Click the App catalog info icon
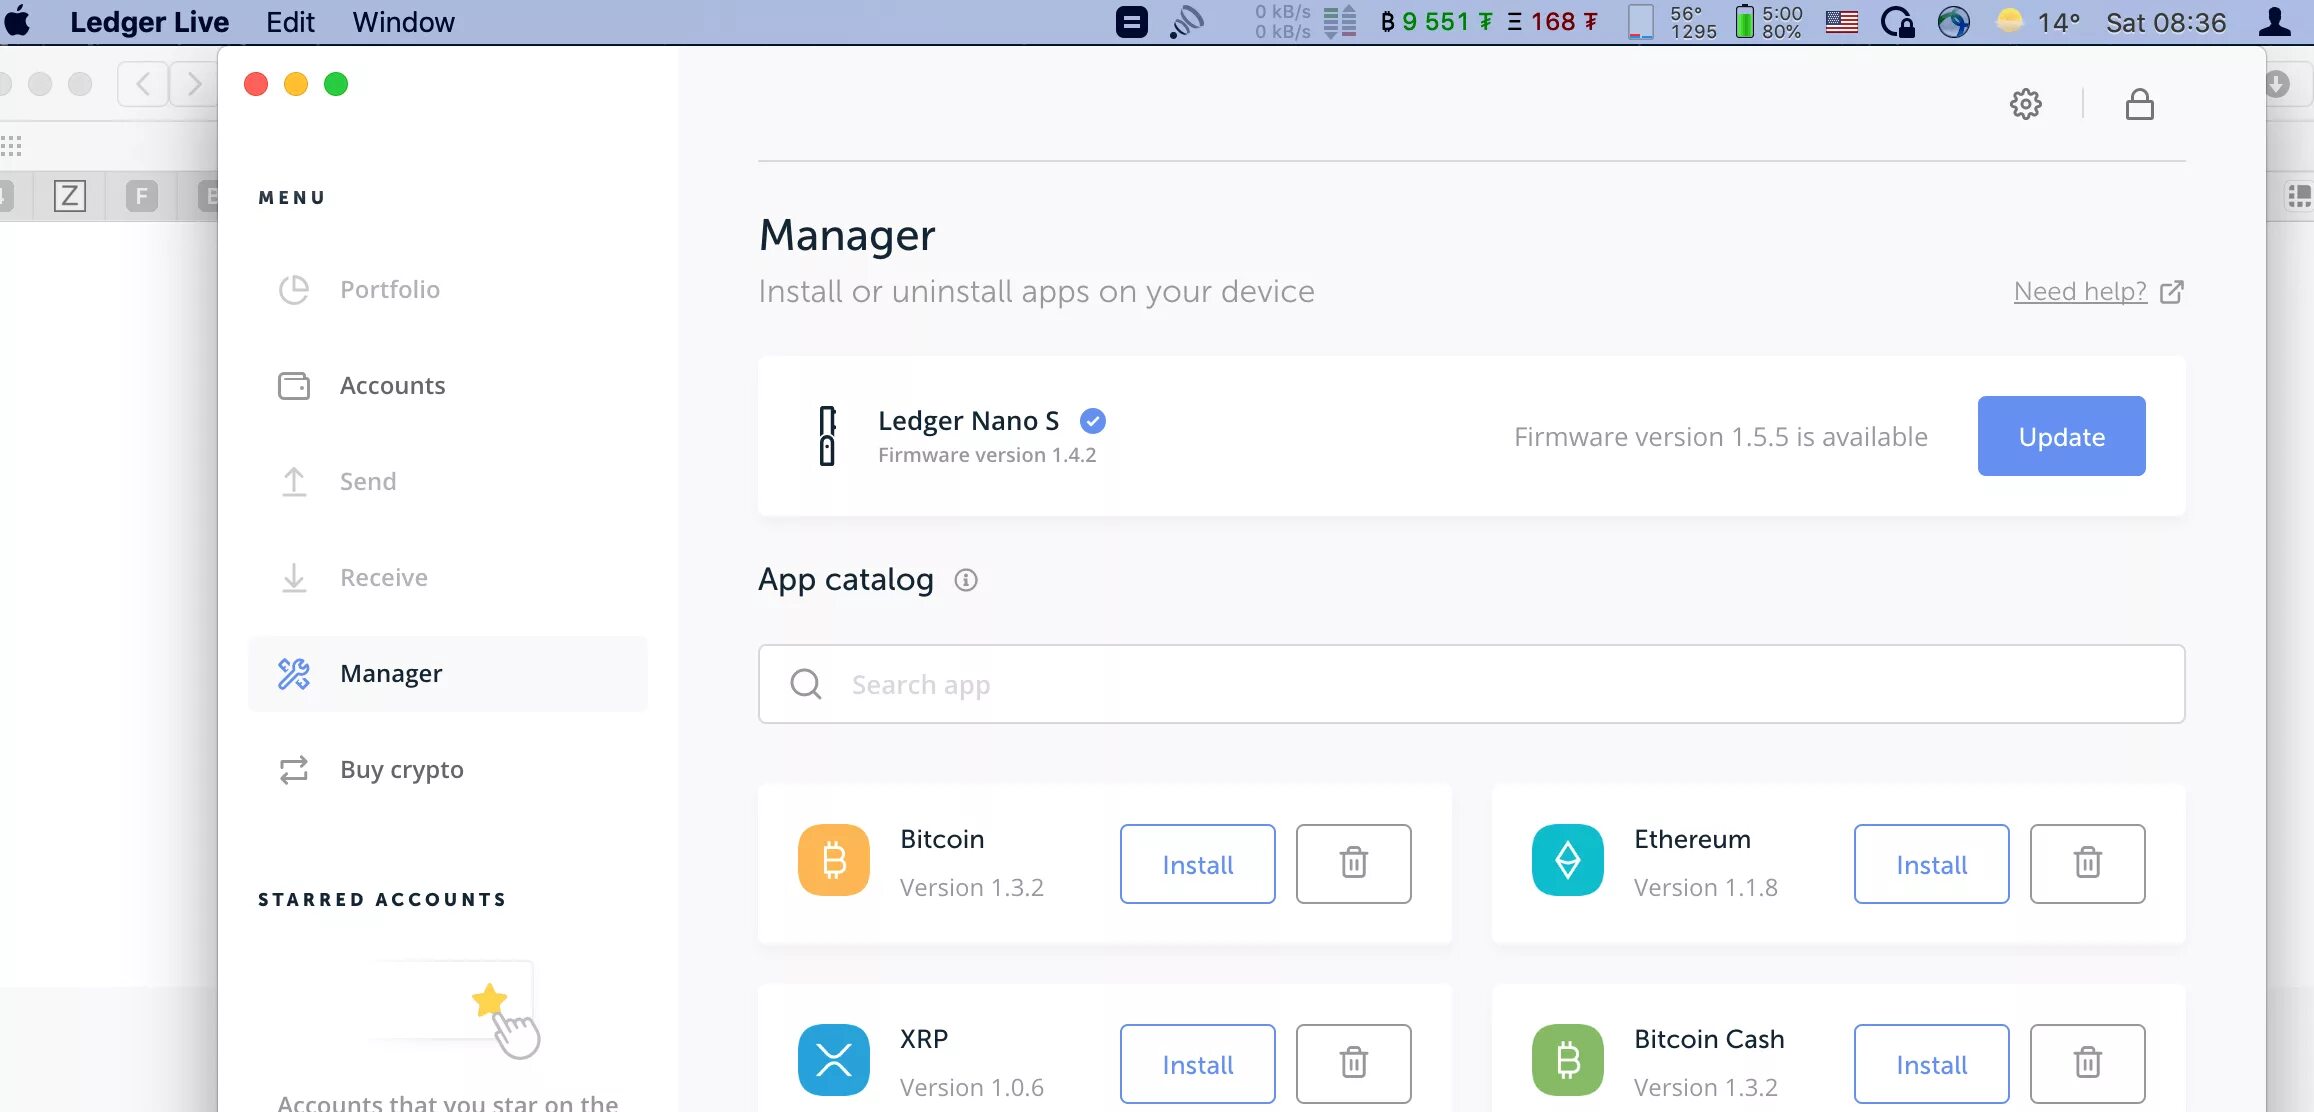The width and height of the screenshot is (2314, 1112). point(965,580)
